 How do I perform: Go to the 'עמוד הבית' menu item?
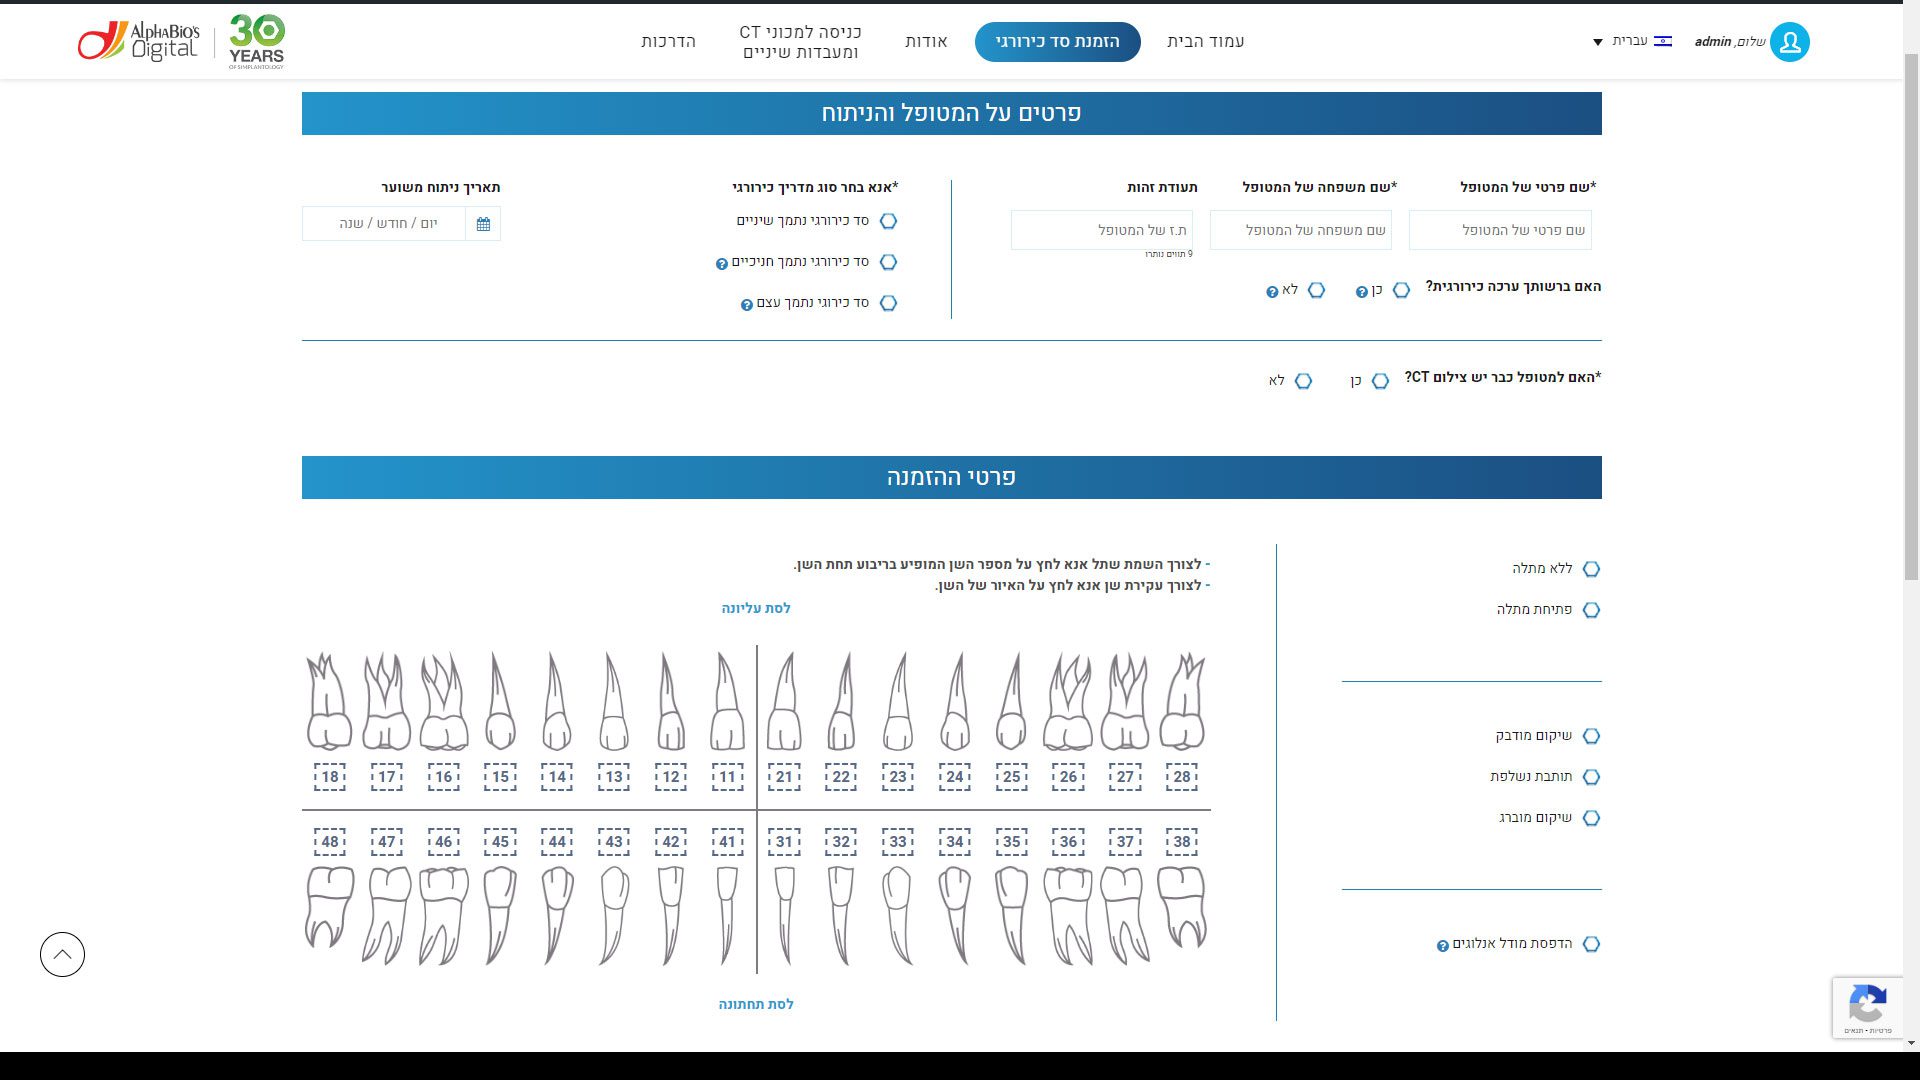[x=1205, y=42]
